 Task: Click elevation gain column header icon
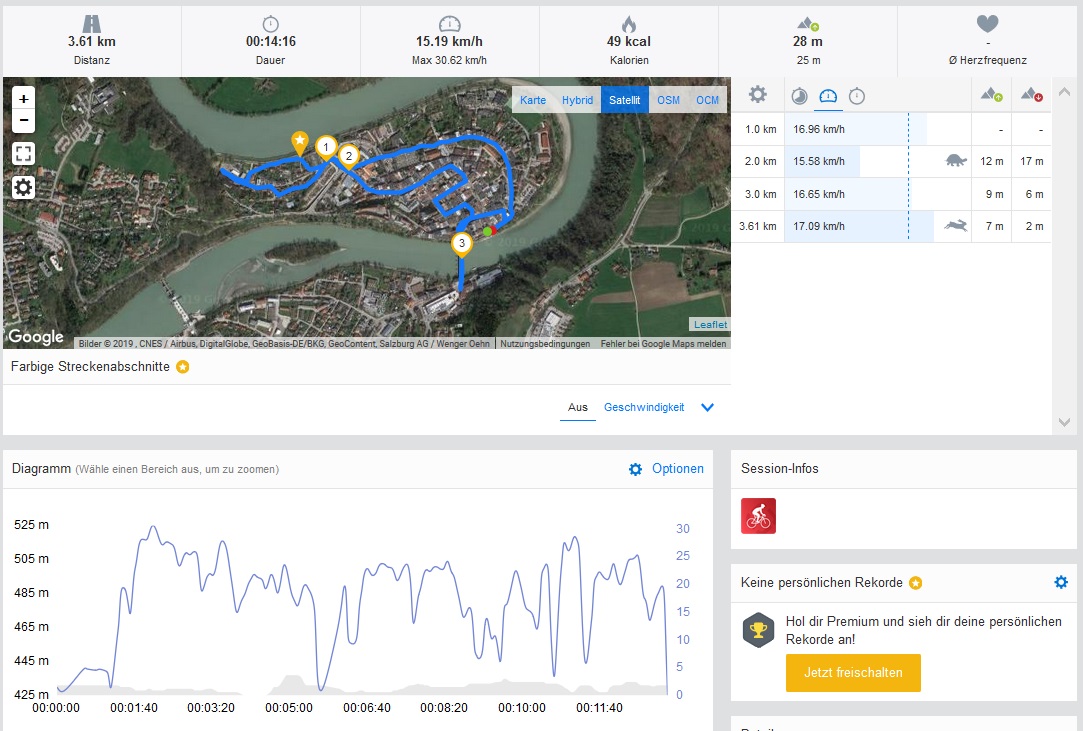tap(991, 95)
